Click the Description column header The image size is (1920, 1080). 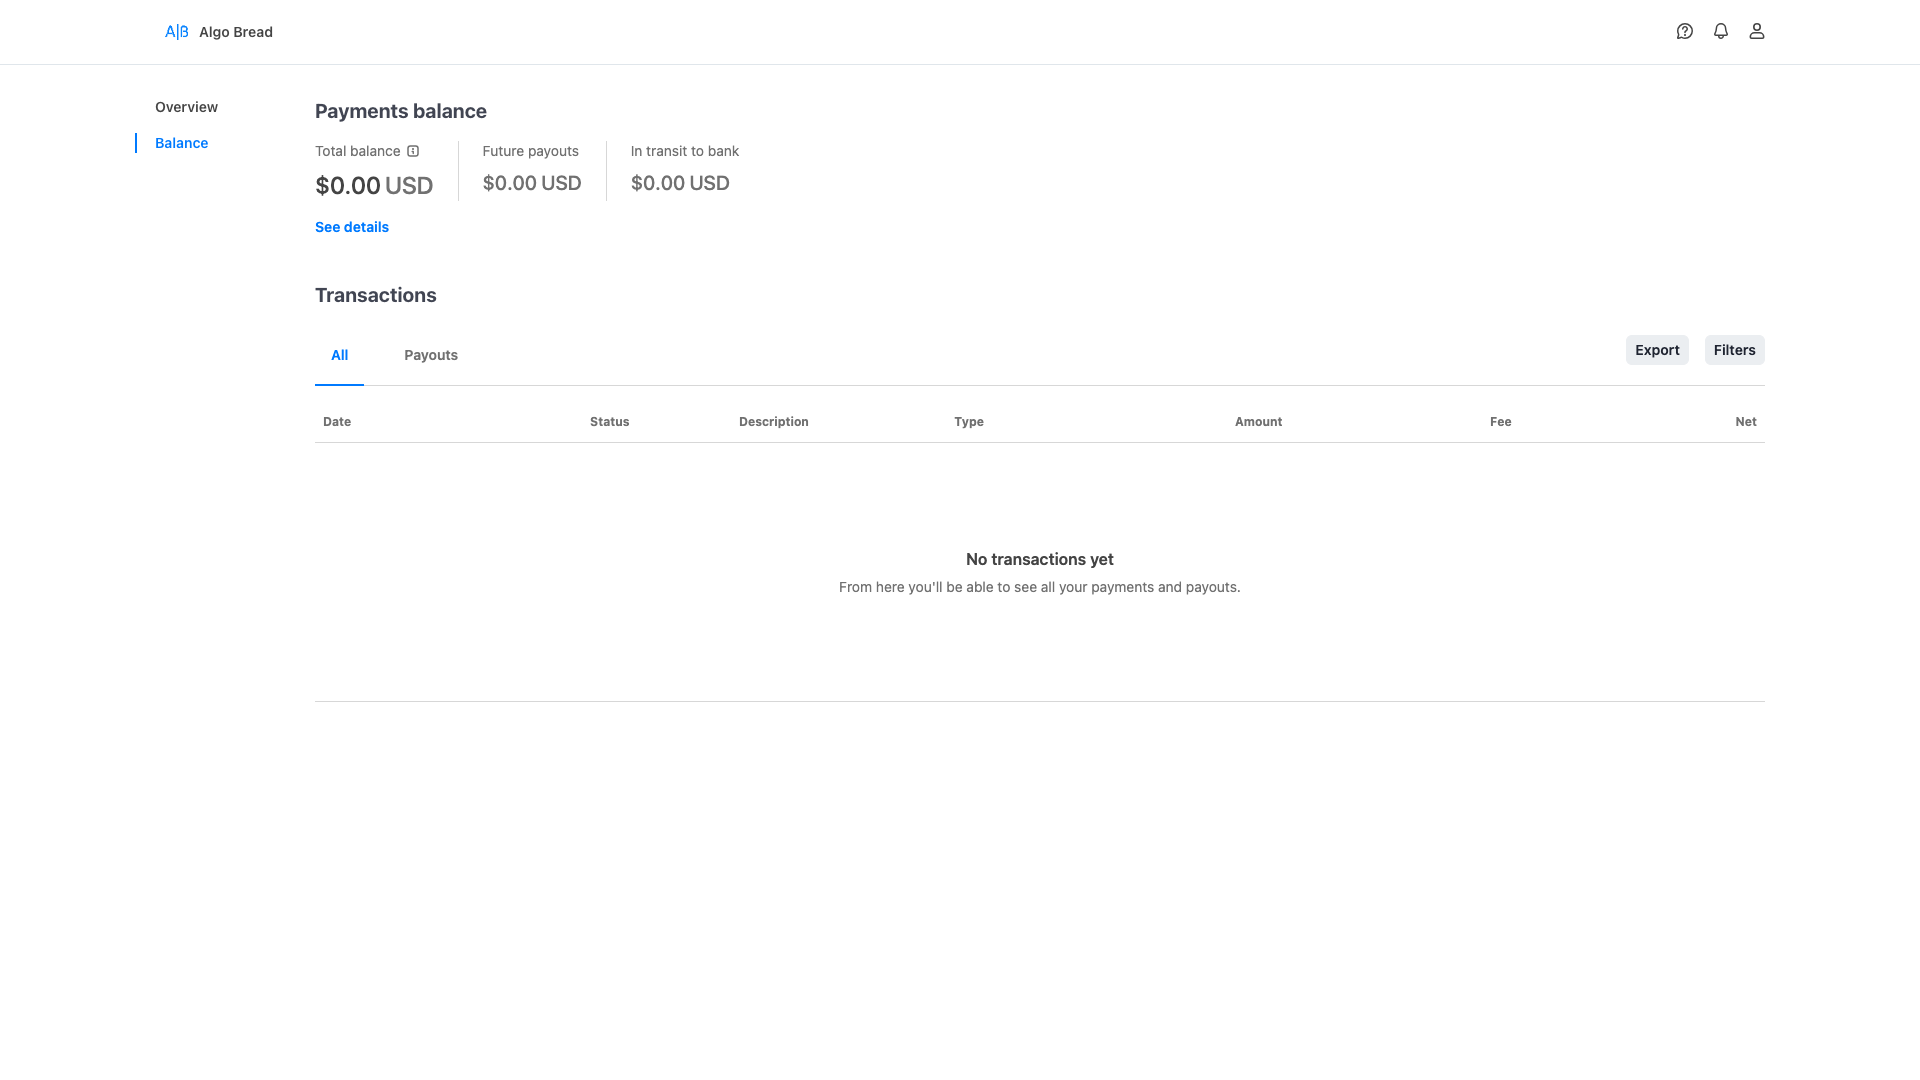[774, 422]
